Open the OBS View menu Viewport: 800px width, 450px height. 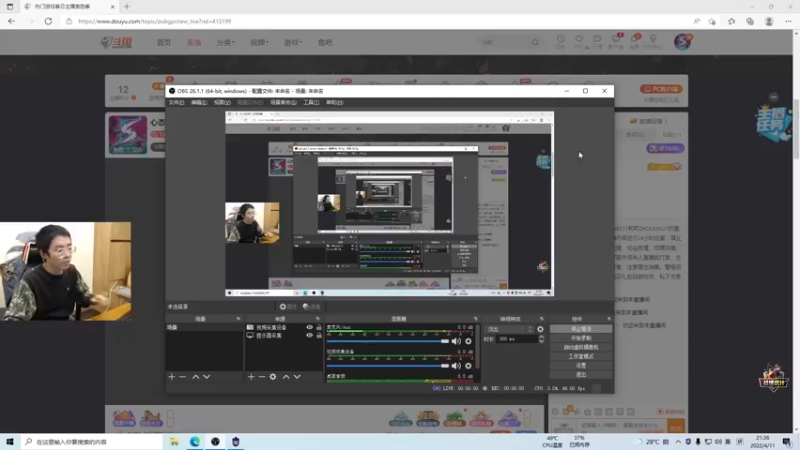click(222, 103)
